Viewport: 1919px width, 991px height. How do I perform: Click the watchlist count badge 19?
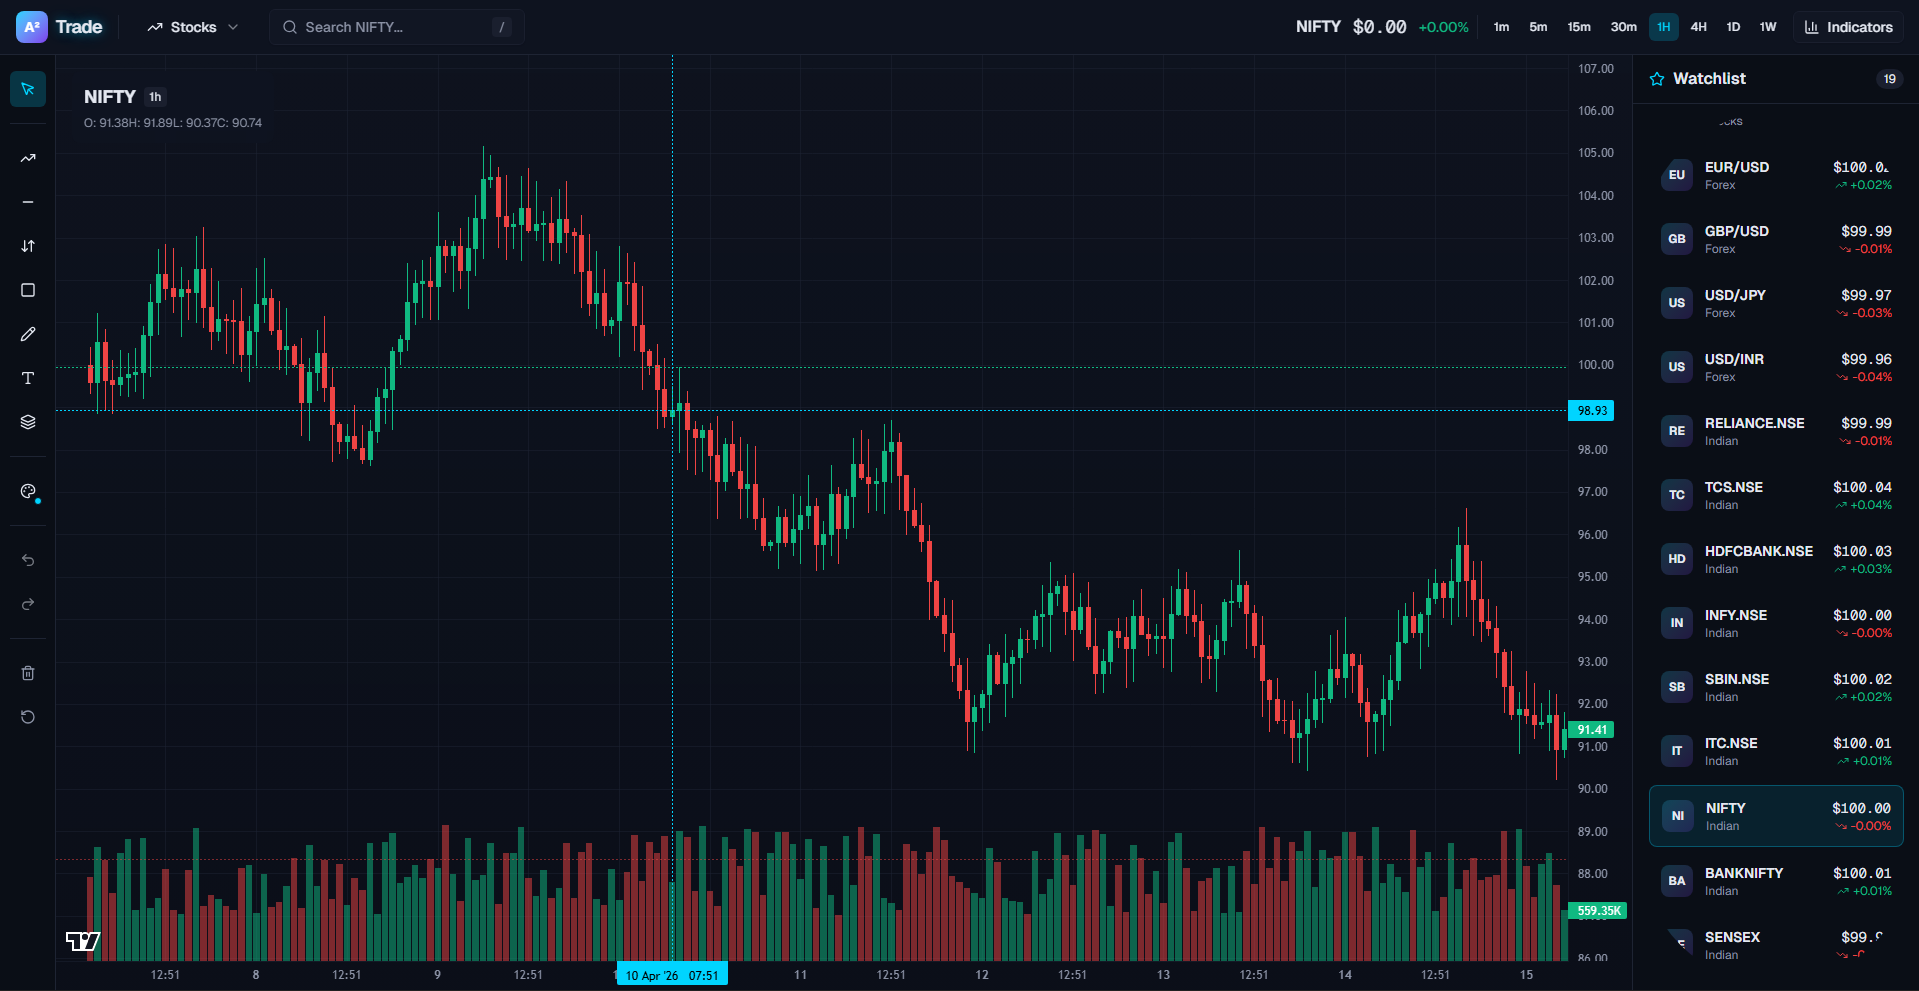coord(1889,79)
